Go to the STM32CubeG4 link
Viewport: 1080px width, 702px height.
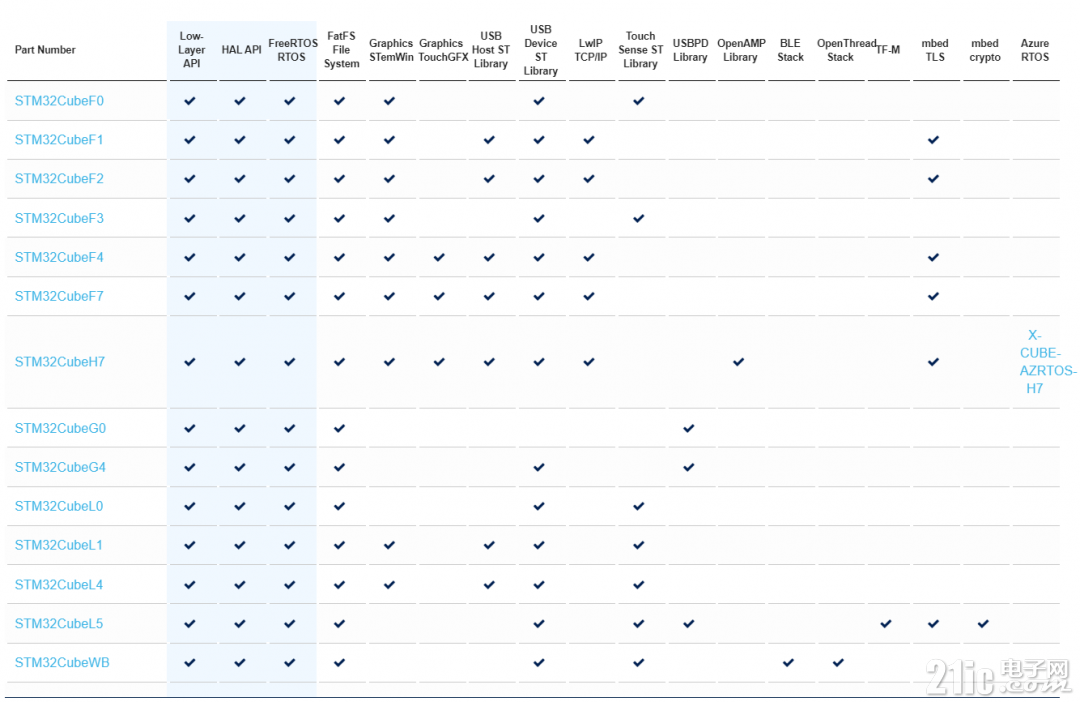(x=61, y=467)
